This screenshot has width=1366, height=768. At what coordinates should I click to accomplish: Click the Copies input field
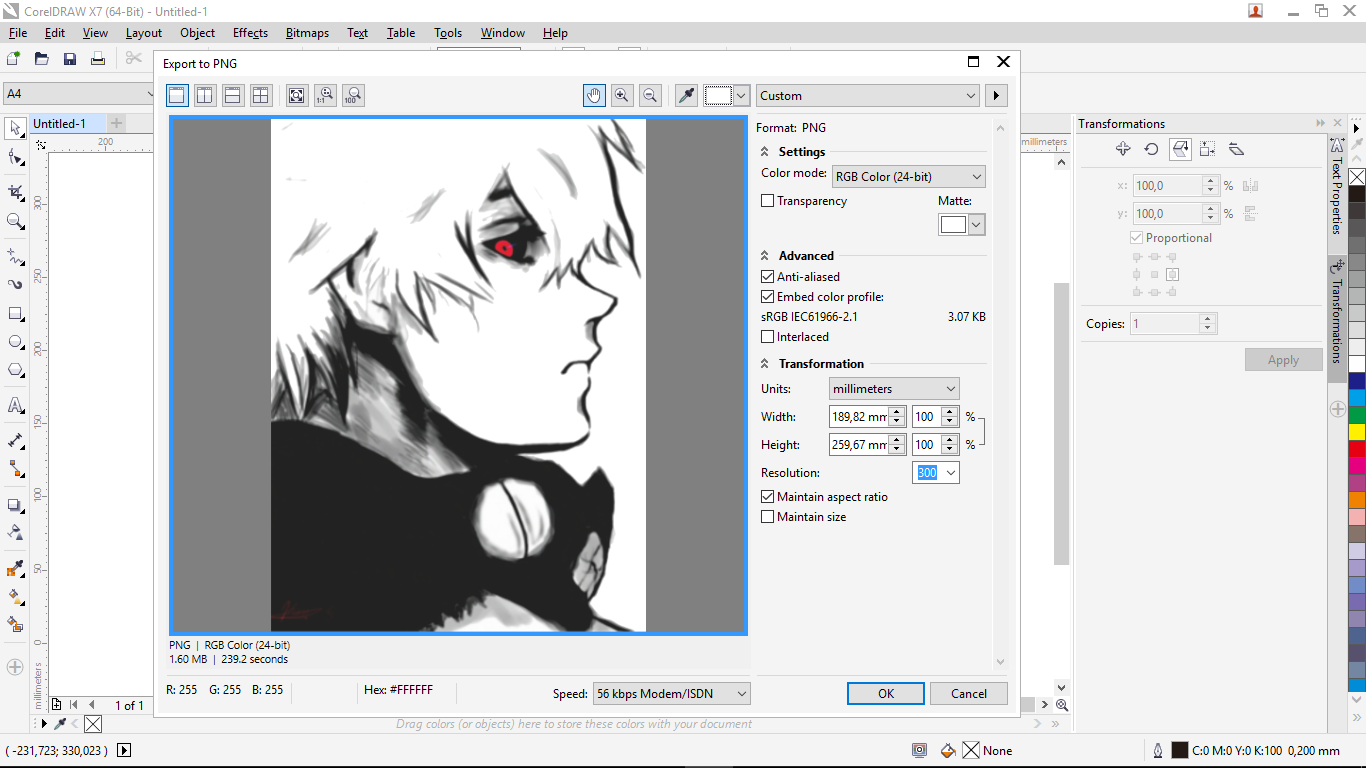1165,324
